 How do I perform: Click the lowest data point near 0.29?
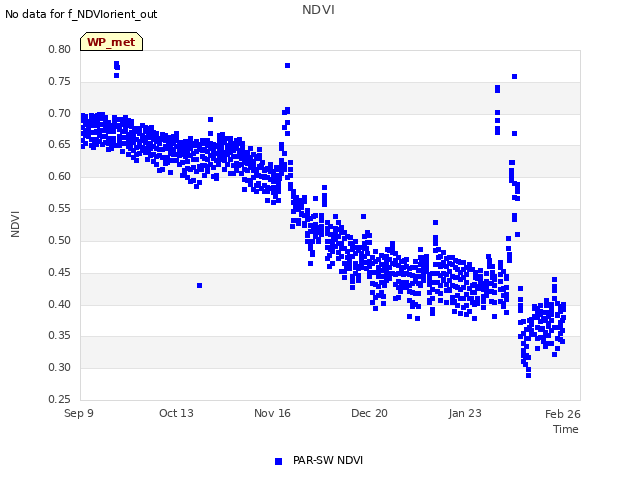click(529, 376)
